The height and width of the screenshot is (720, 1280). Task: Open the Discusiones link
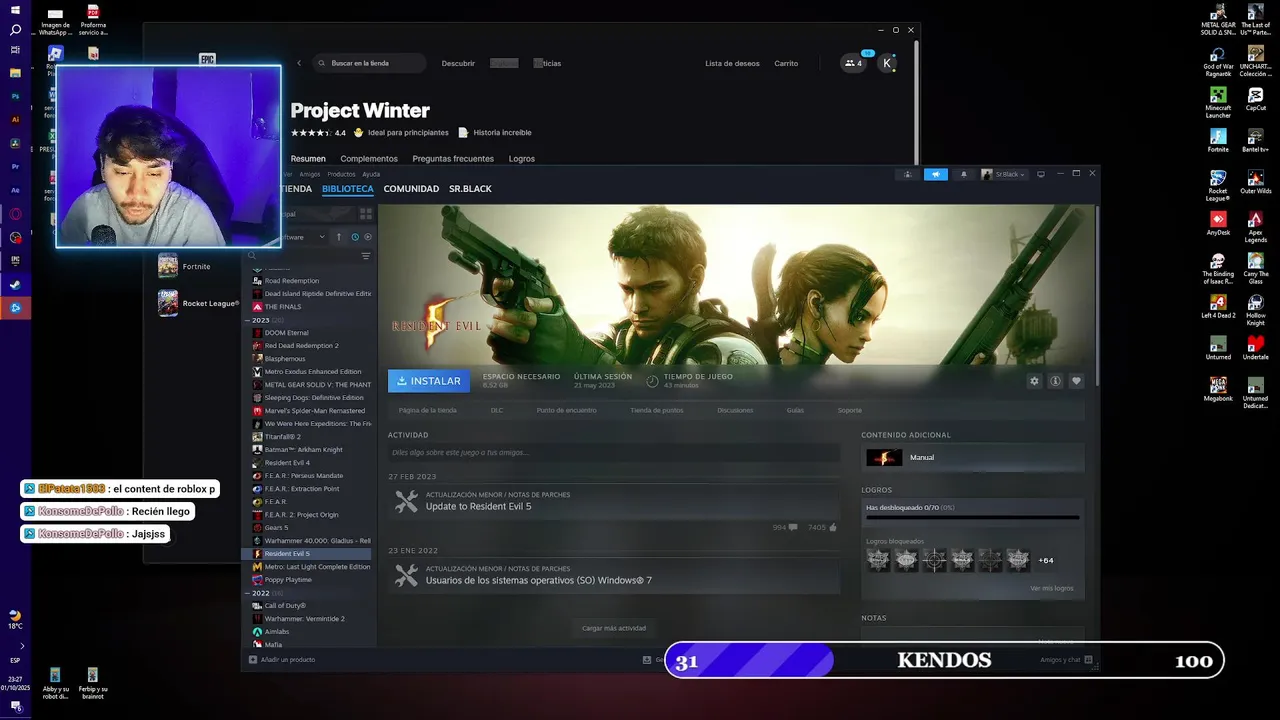[x=735, y=410]
